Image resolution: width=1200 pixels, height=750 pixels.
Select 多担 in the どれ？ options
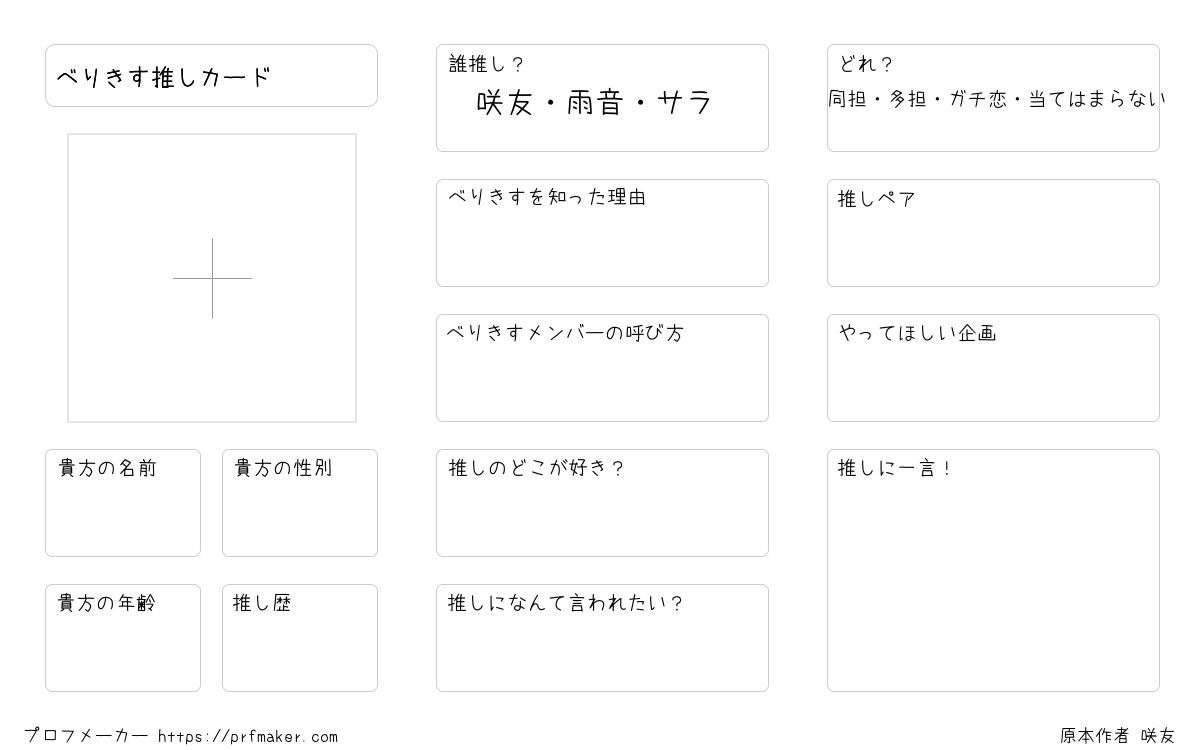[x=907, y=99]
